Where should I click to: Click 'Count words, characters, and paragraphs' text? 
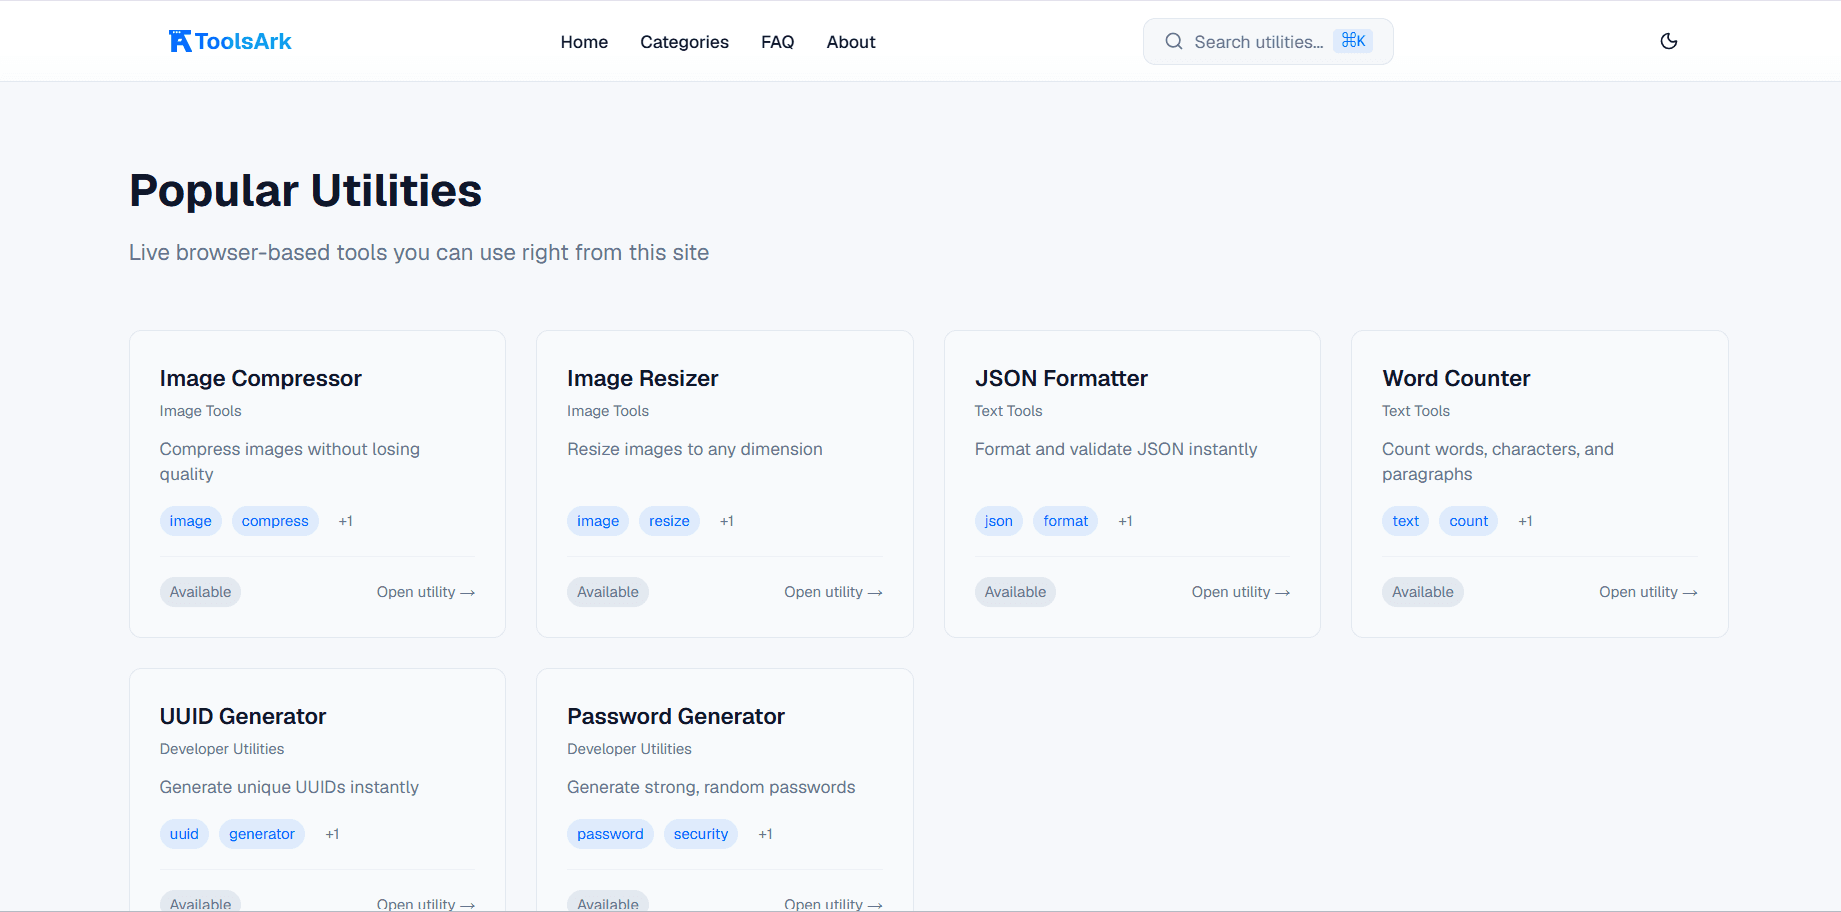tap(1498, 461)
